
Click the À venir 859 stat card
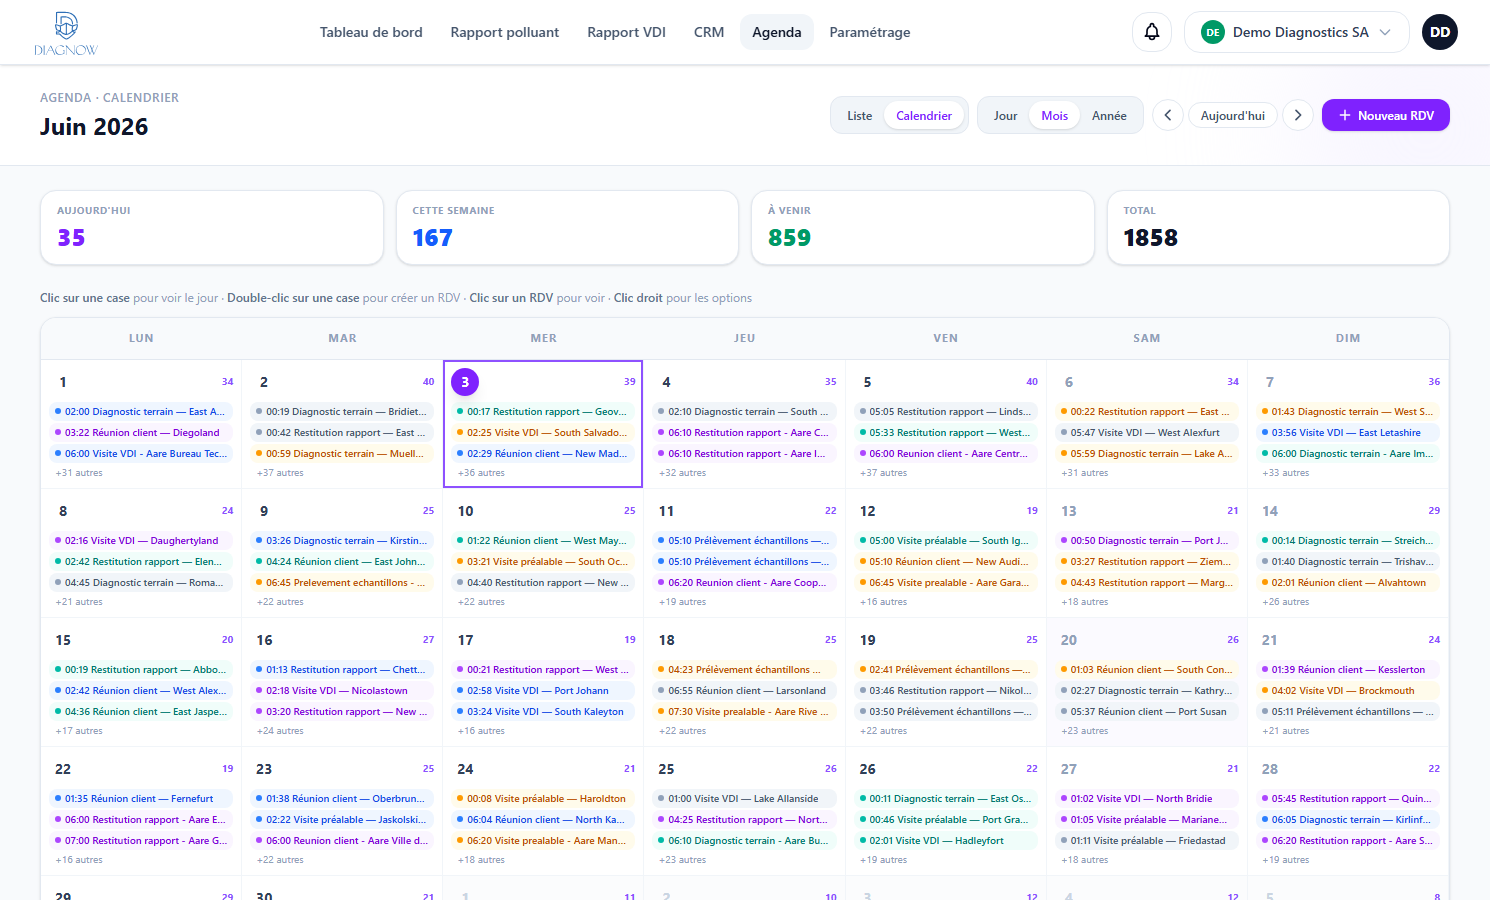(922, 228)
